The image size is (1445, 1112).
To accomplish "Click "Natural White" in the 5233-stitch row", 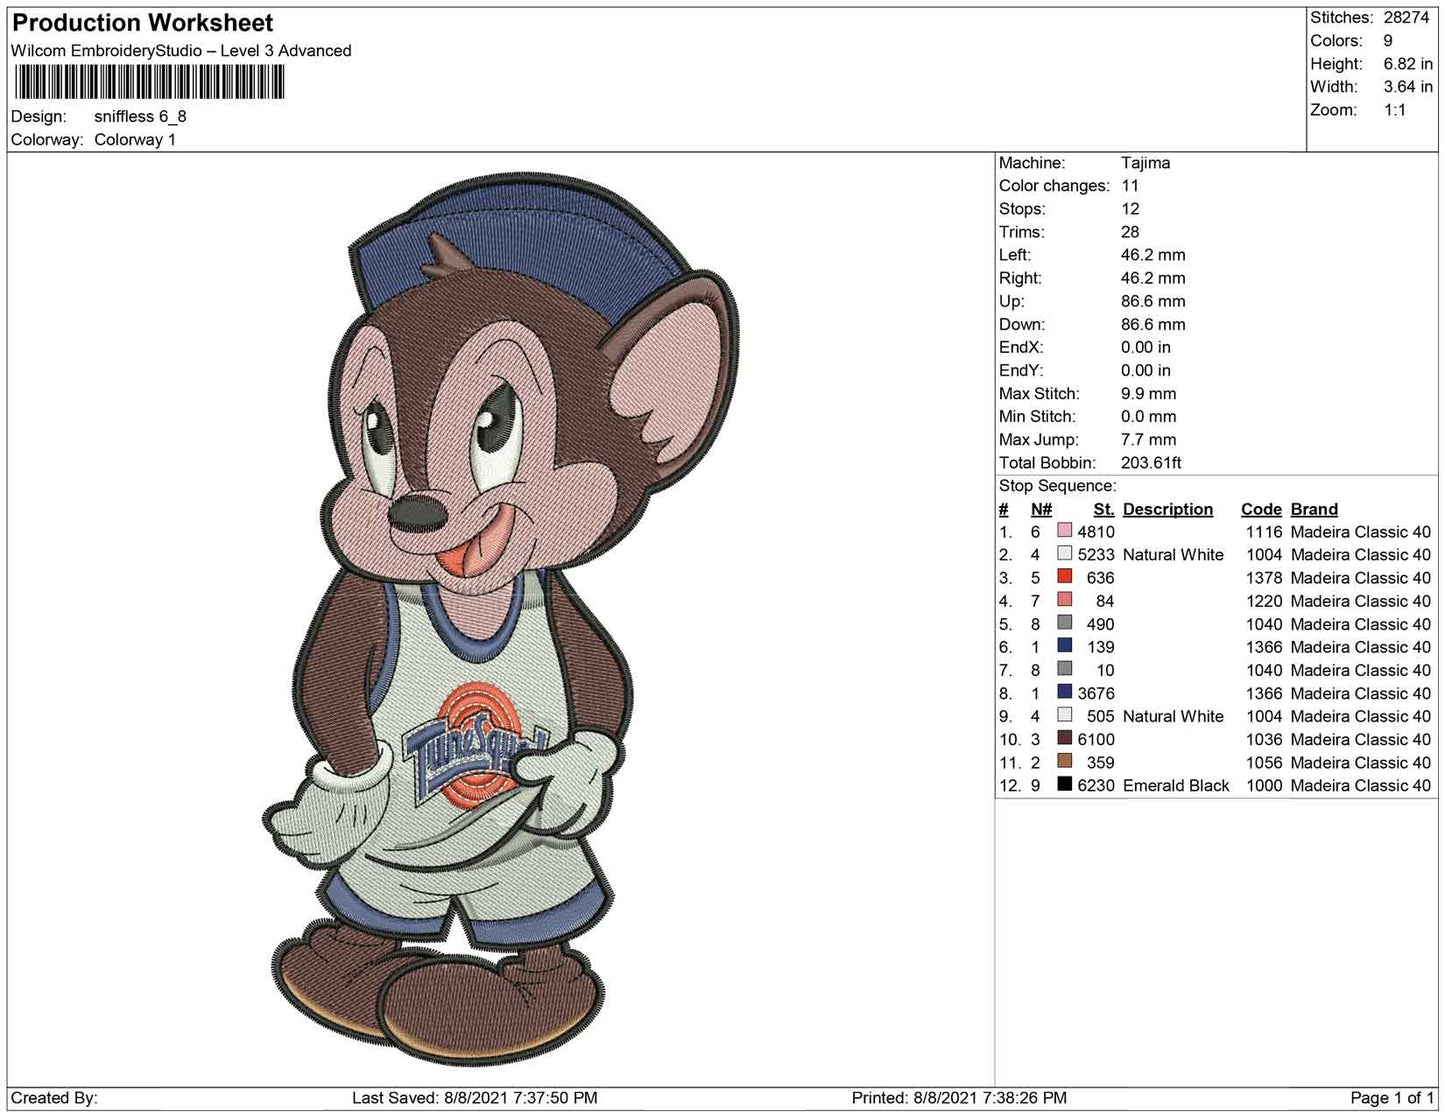I will (1173, 555).
